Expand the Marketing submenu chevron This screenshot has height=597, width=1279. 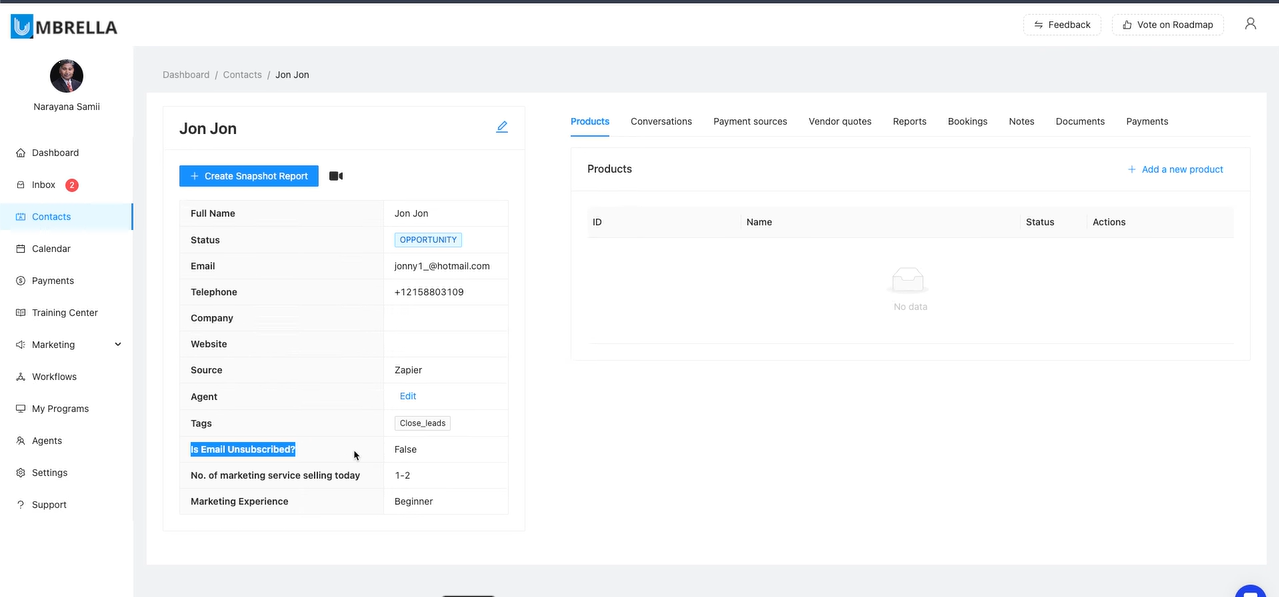(x=118, y=345)
